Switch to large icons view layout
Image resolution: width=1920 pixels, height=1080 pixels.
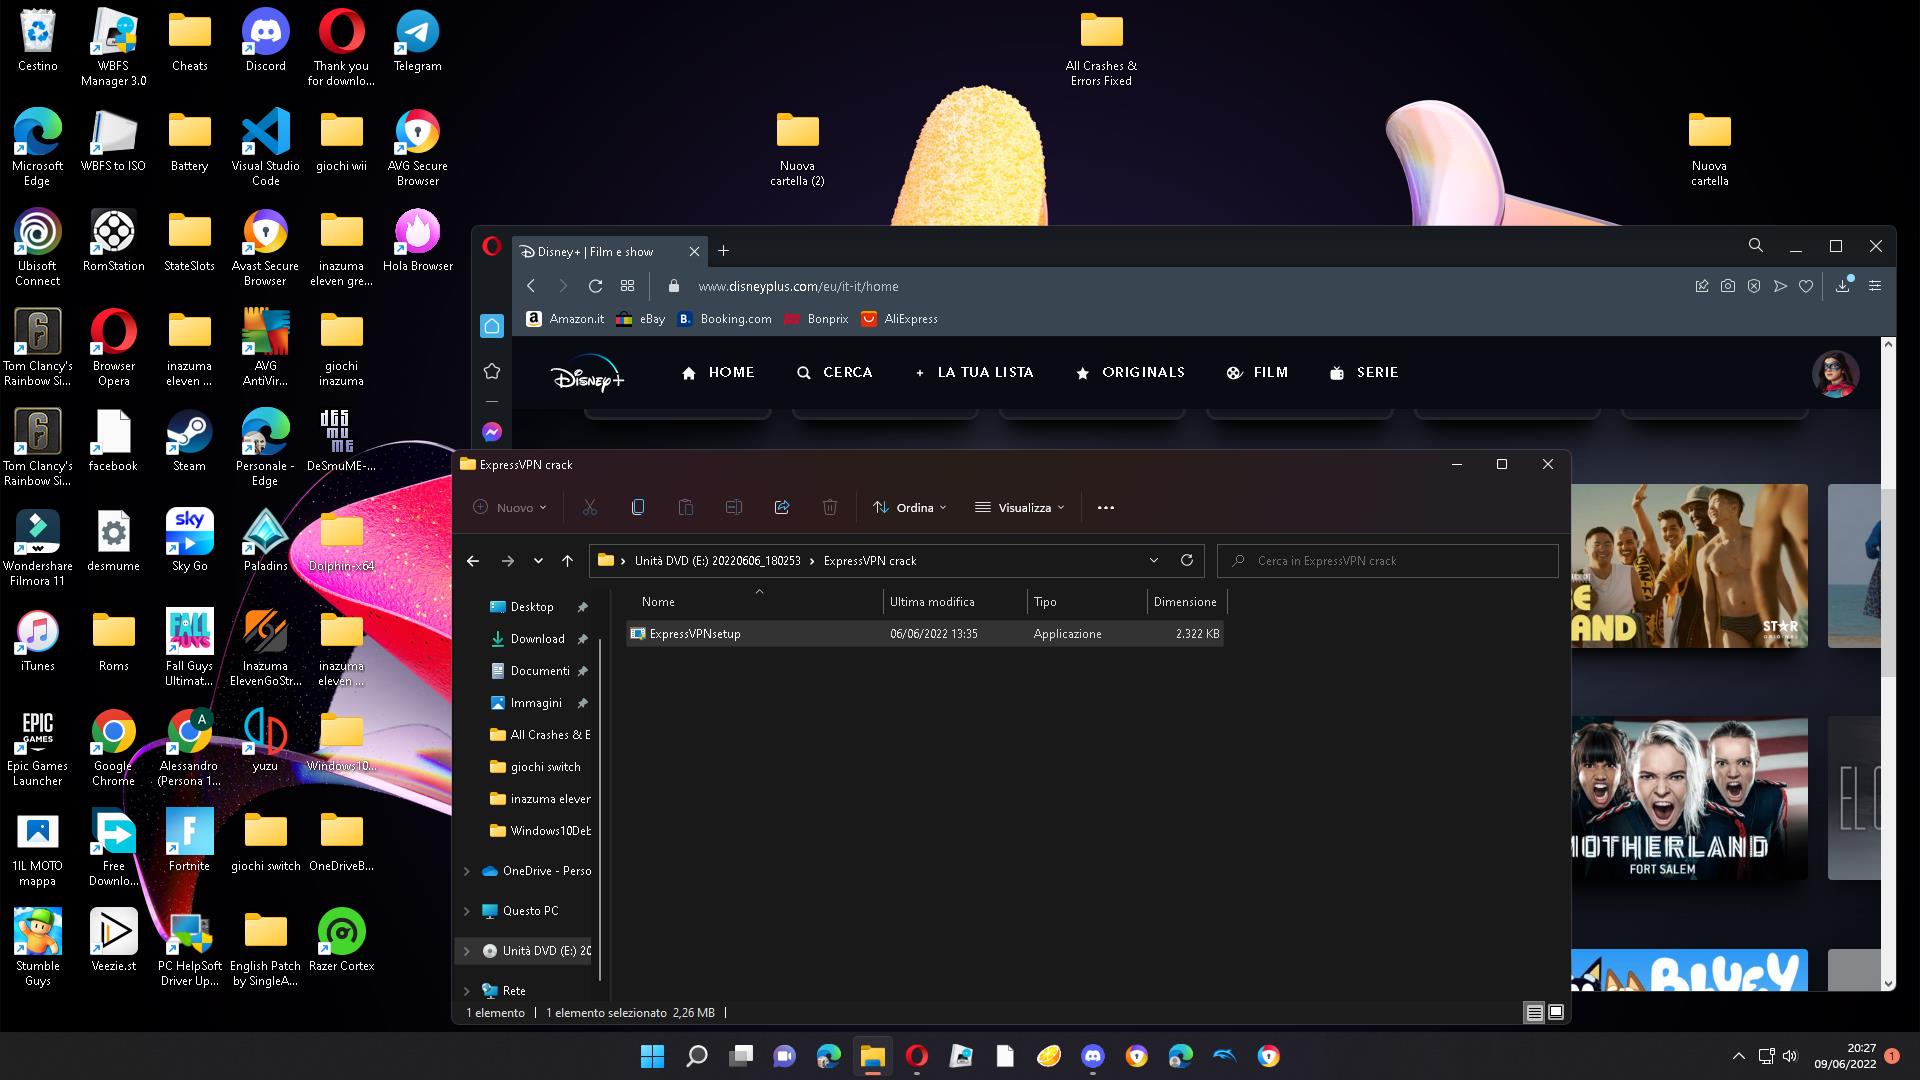(x=1556, y=1013)
